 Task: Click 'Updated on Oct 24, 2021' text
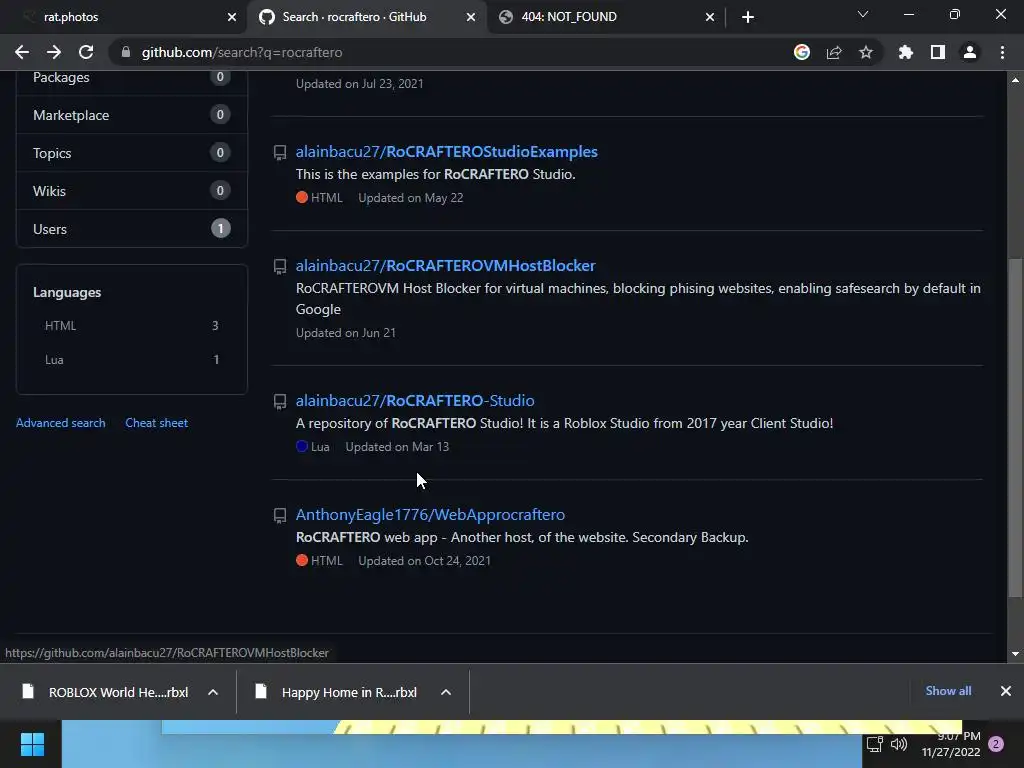pos(424,560)
